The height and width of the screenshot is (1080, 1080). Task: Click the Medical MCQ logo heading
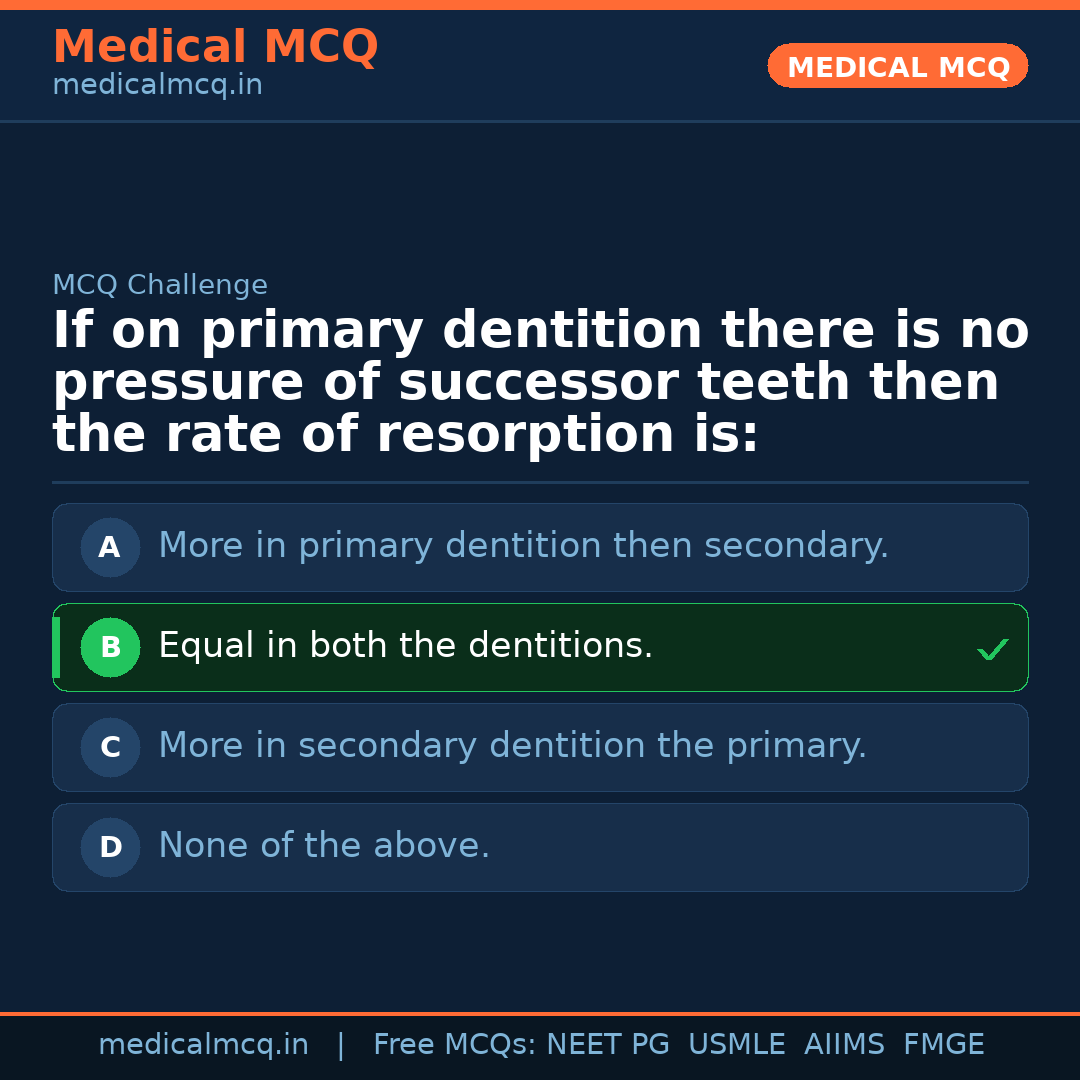tap(215, 47)
